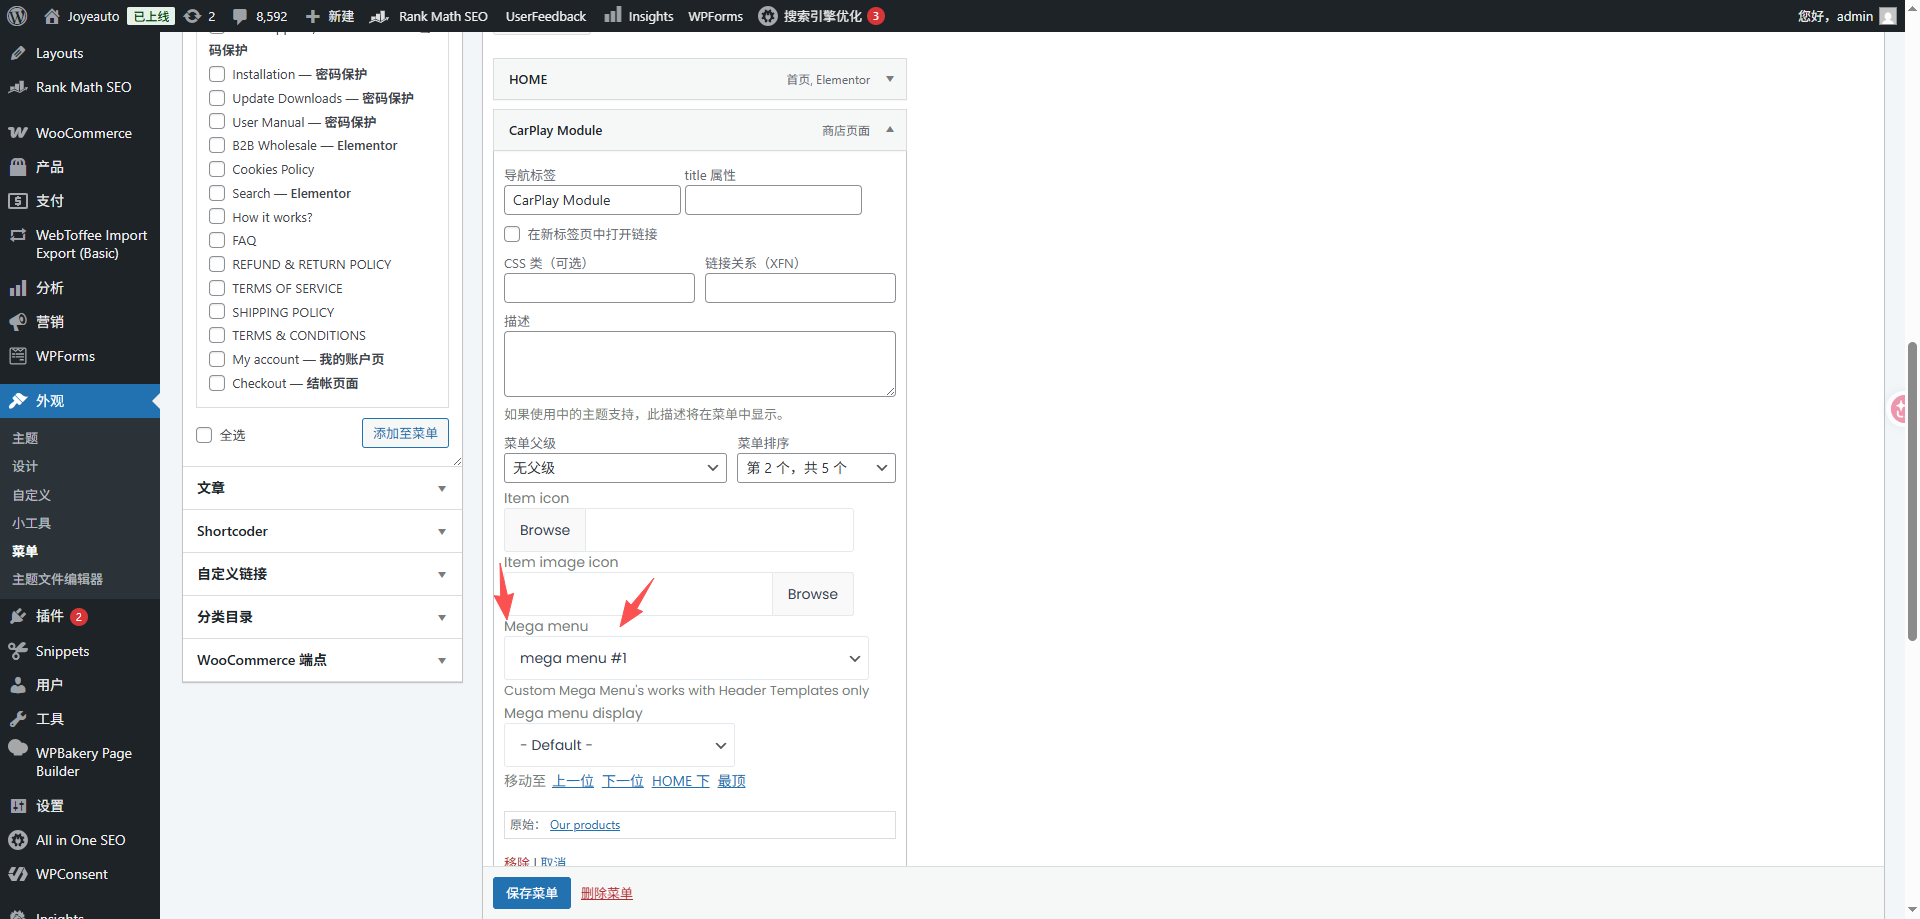
Task: Open the Insights bar chart icon in admin bar
Action: (x=613, y=16)
